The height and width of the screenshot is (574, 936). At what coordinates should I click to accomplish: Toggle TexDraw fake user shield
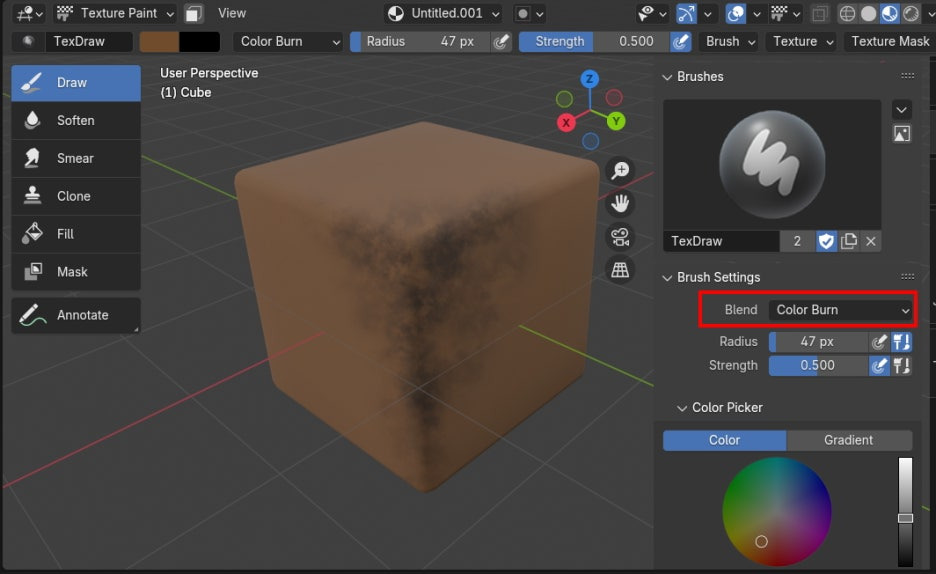(x=826, y=241)
